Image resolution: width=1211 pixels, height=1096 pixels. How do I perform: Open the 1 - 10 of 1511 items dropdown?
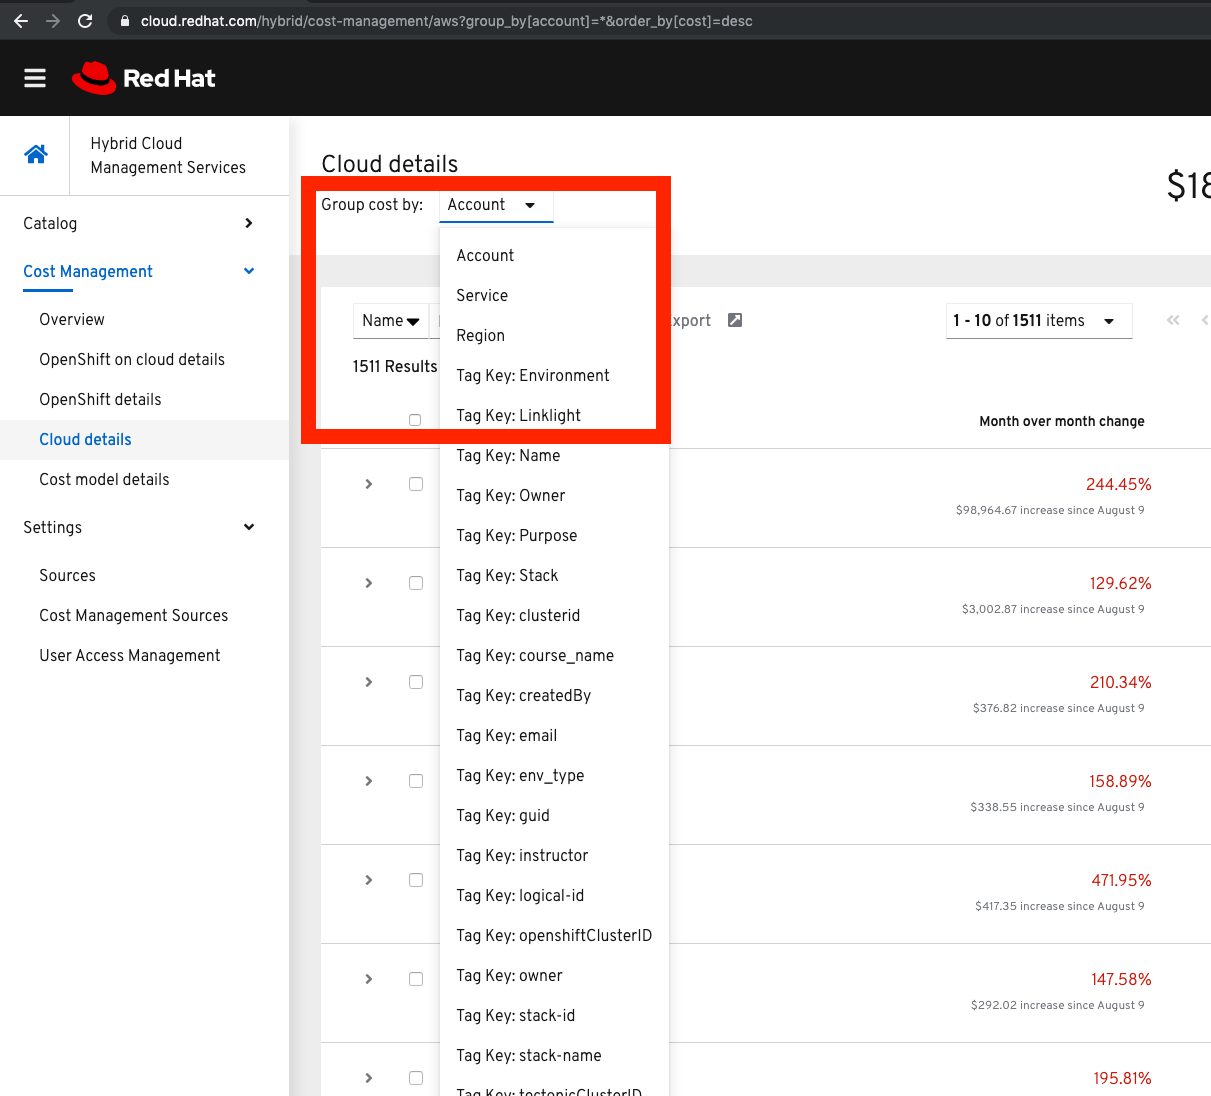click(x=1039, y=321)
